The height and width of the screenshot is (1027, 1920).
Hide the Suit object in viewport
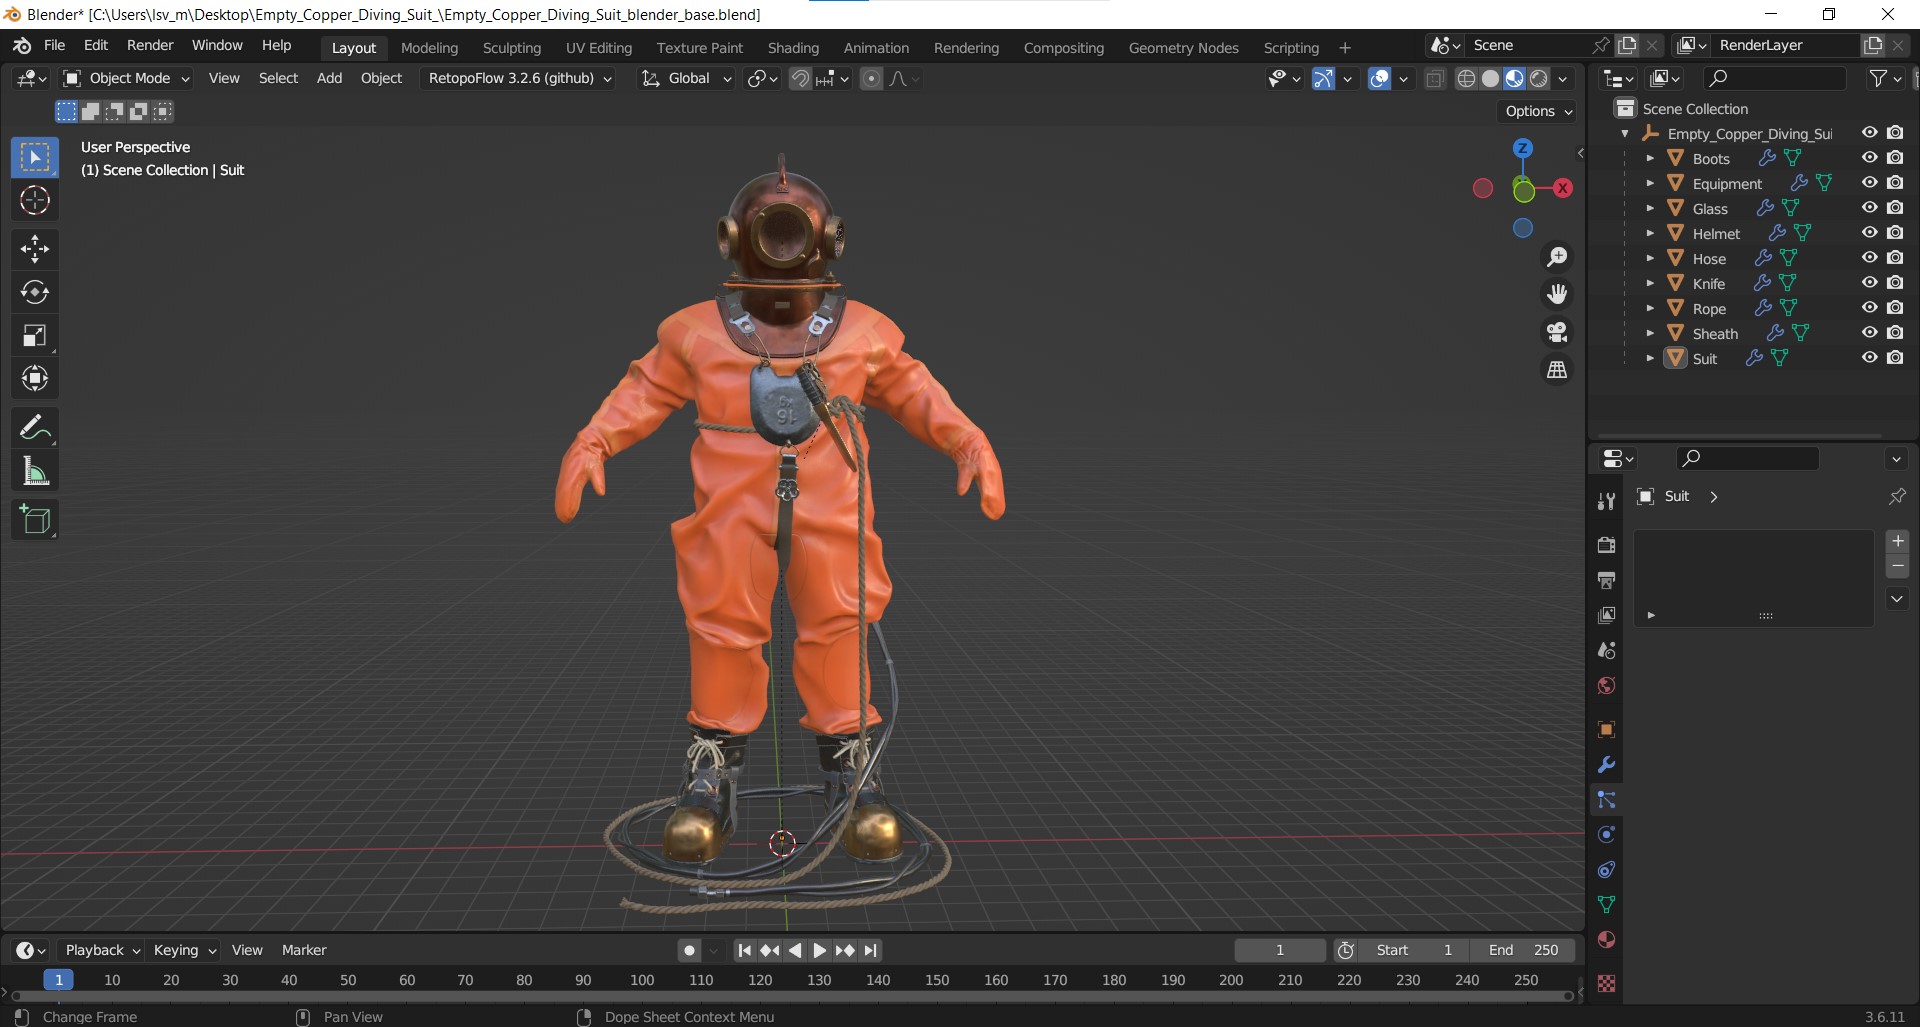pyautogui.click(x=1869, y=358)
